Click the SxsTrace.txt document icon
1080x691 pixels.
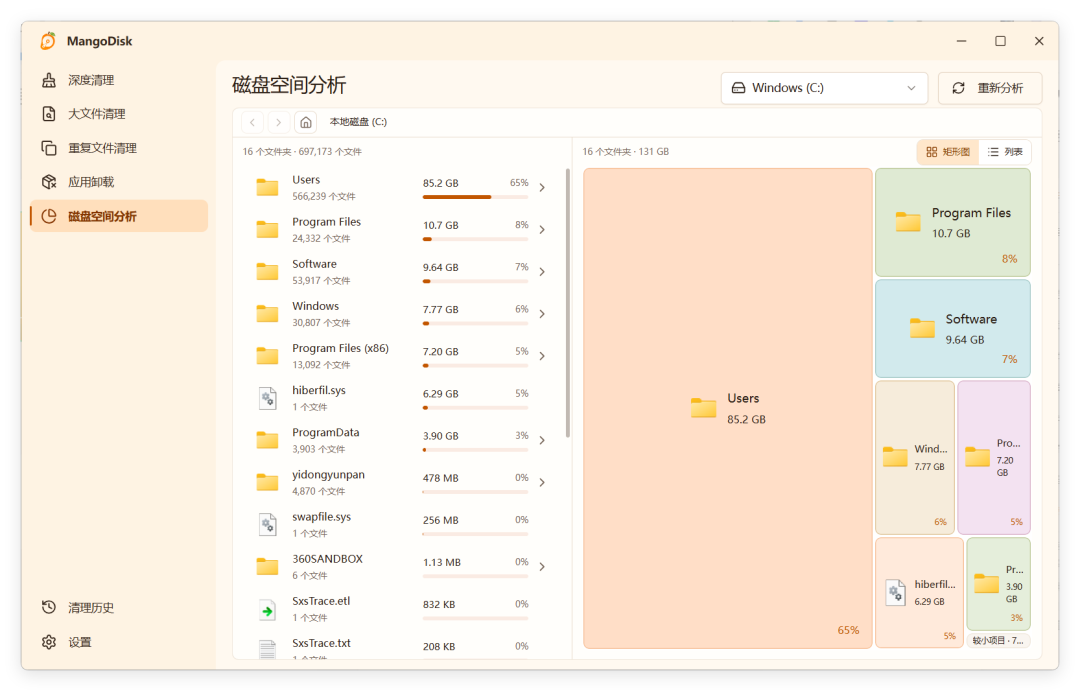click(x=267, y=649)
